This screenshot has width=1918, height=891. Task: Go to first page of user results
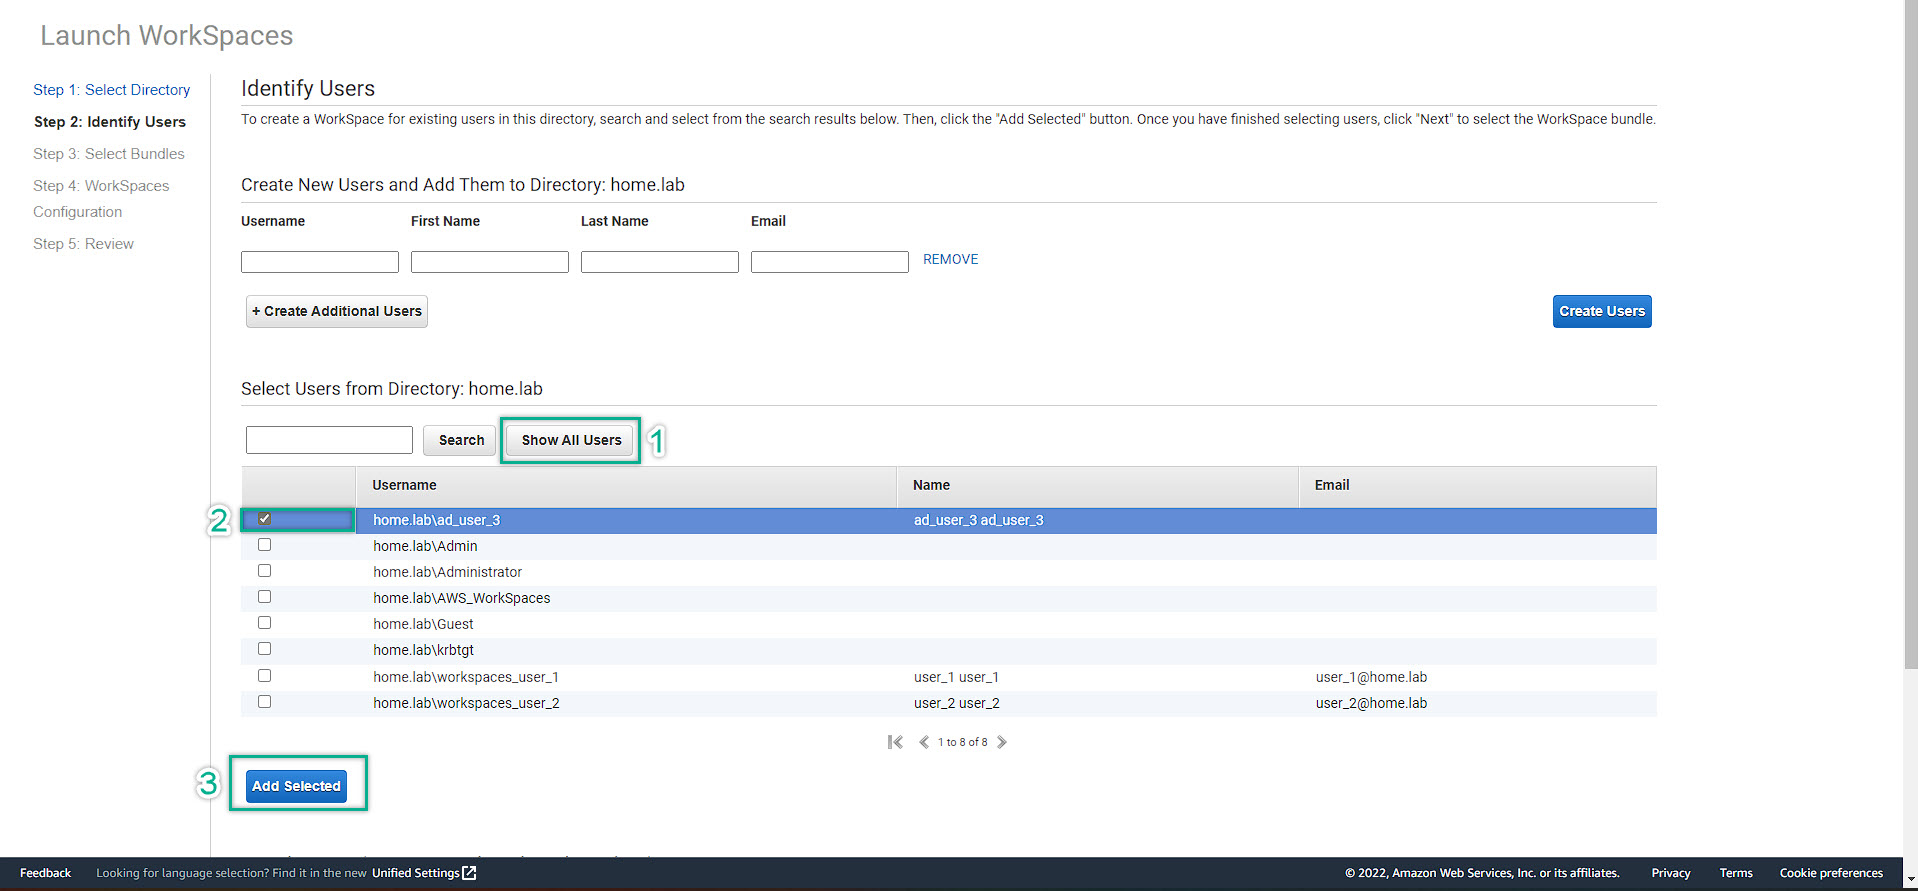tap(895, 742)
